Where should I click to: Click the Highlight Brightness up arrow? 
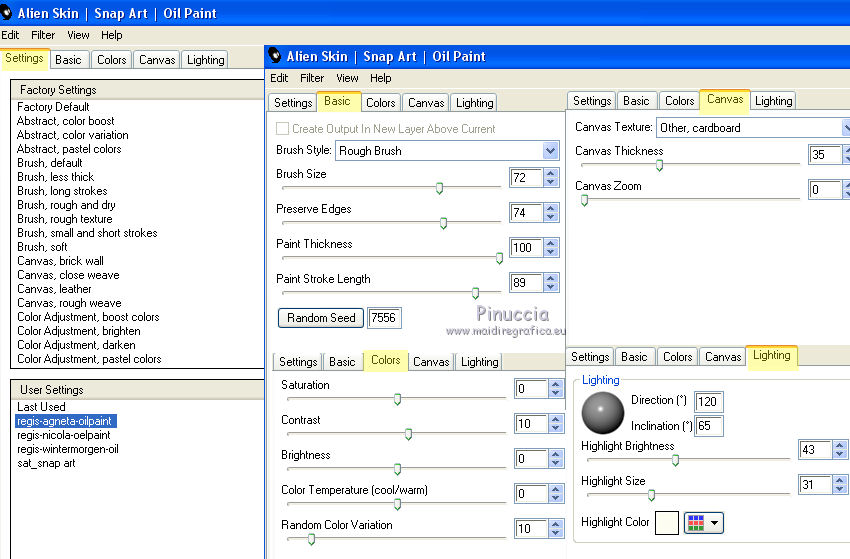pyautogui.click(x=840, y=445)
